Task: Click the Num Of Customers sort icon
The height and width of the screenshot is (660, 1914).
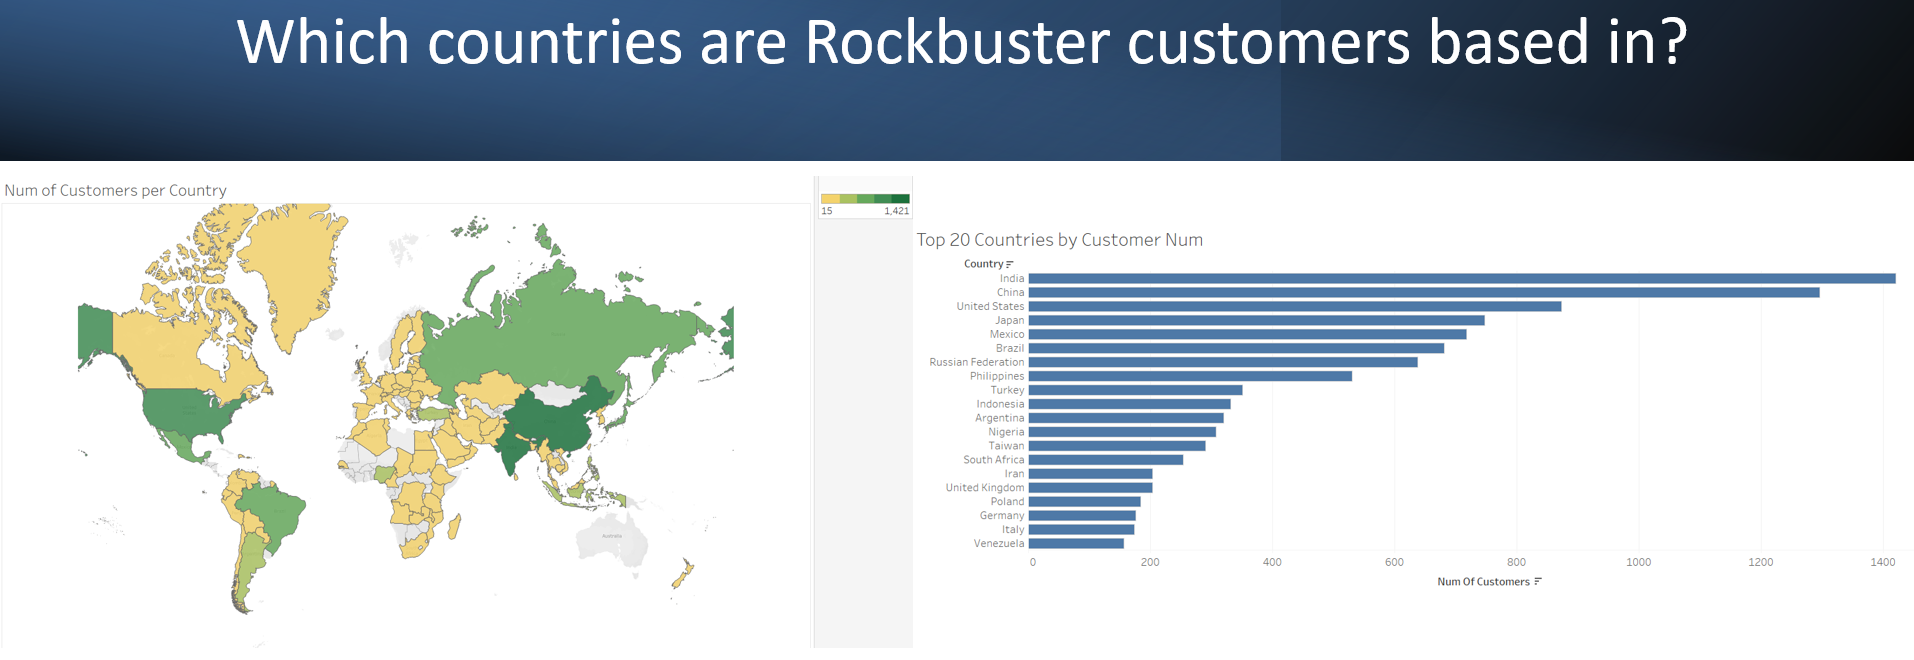Action: (x=1538, y=582)
